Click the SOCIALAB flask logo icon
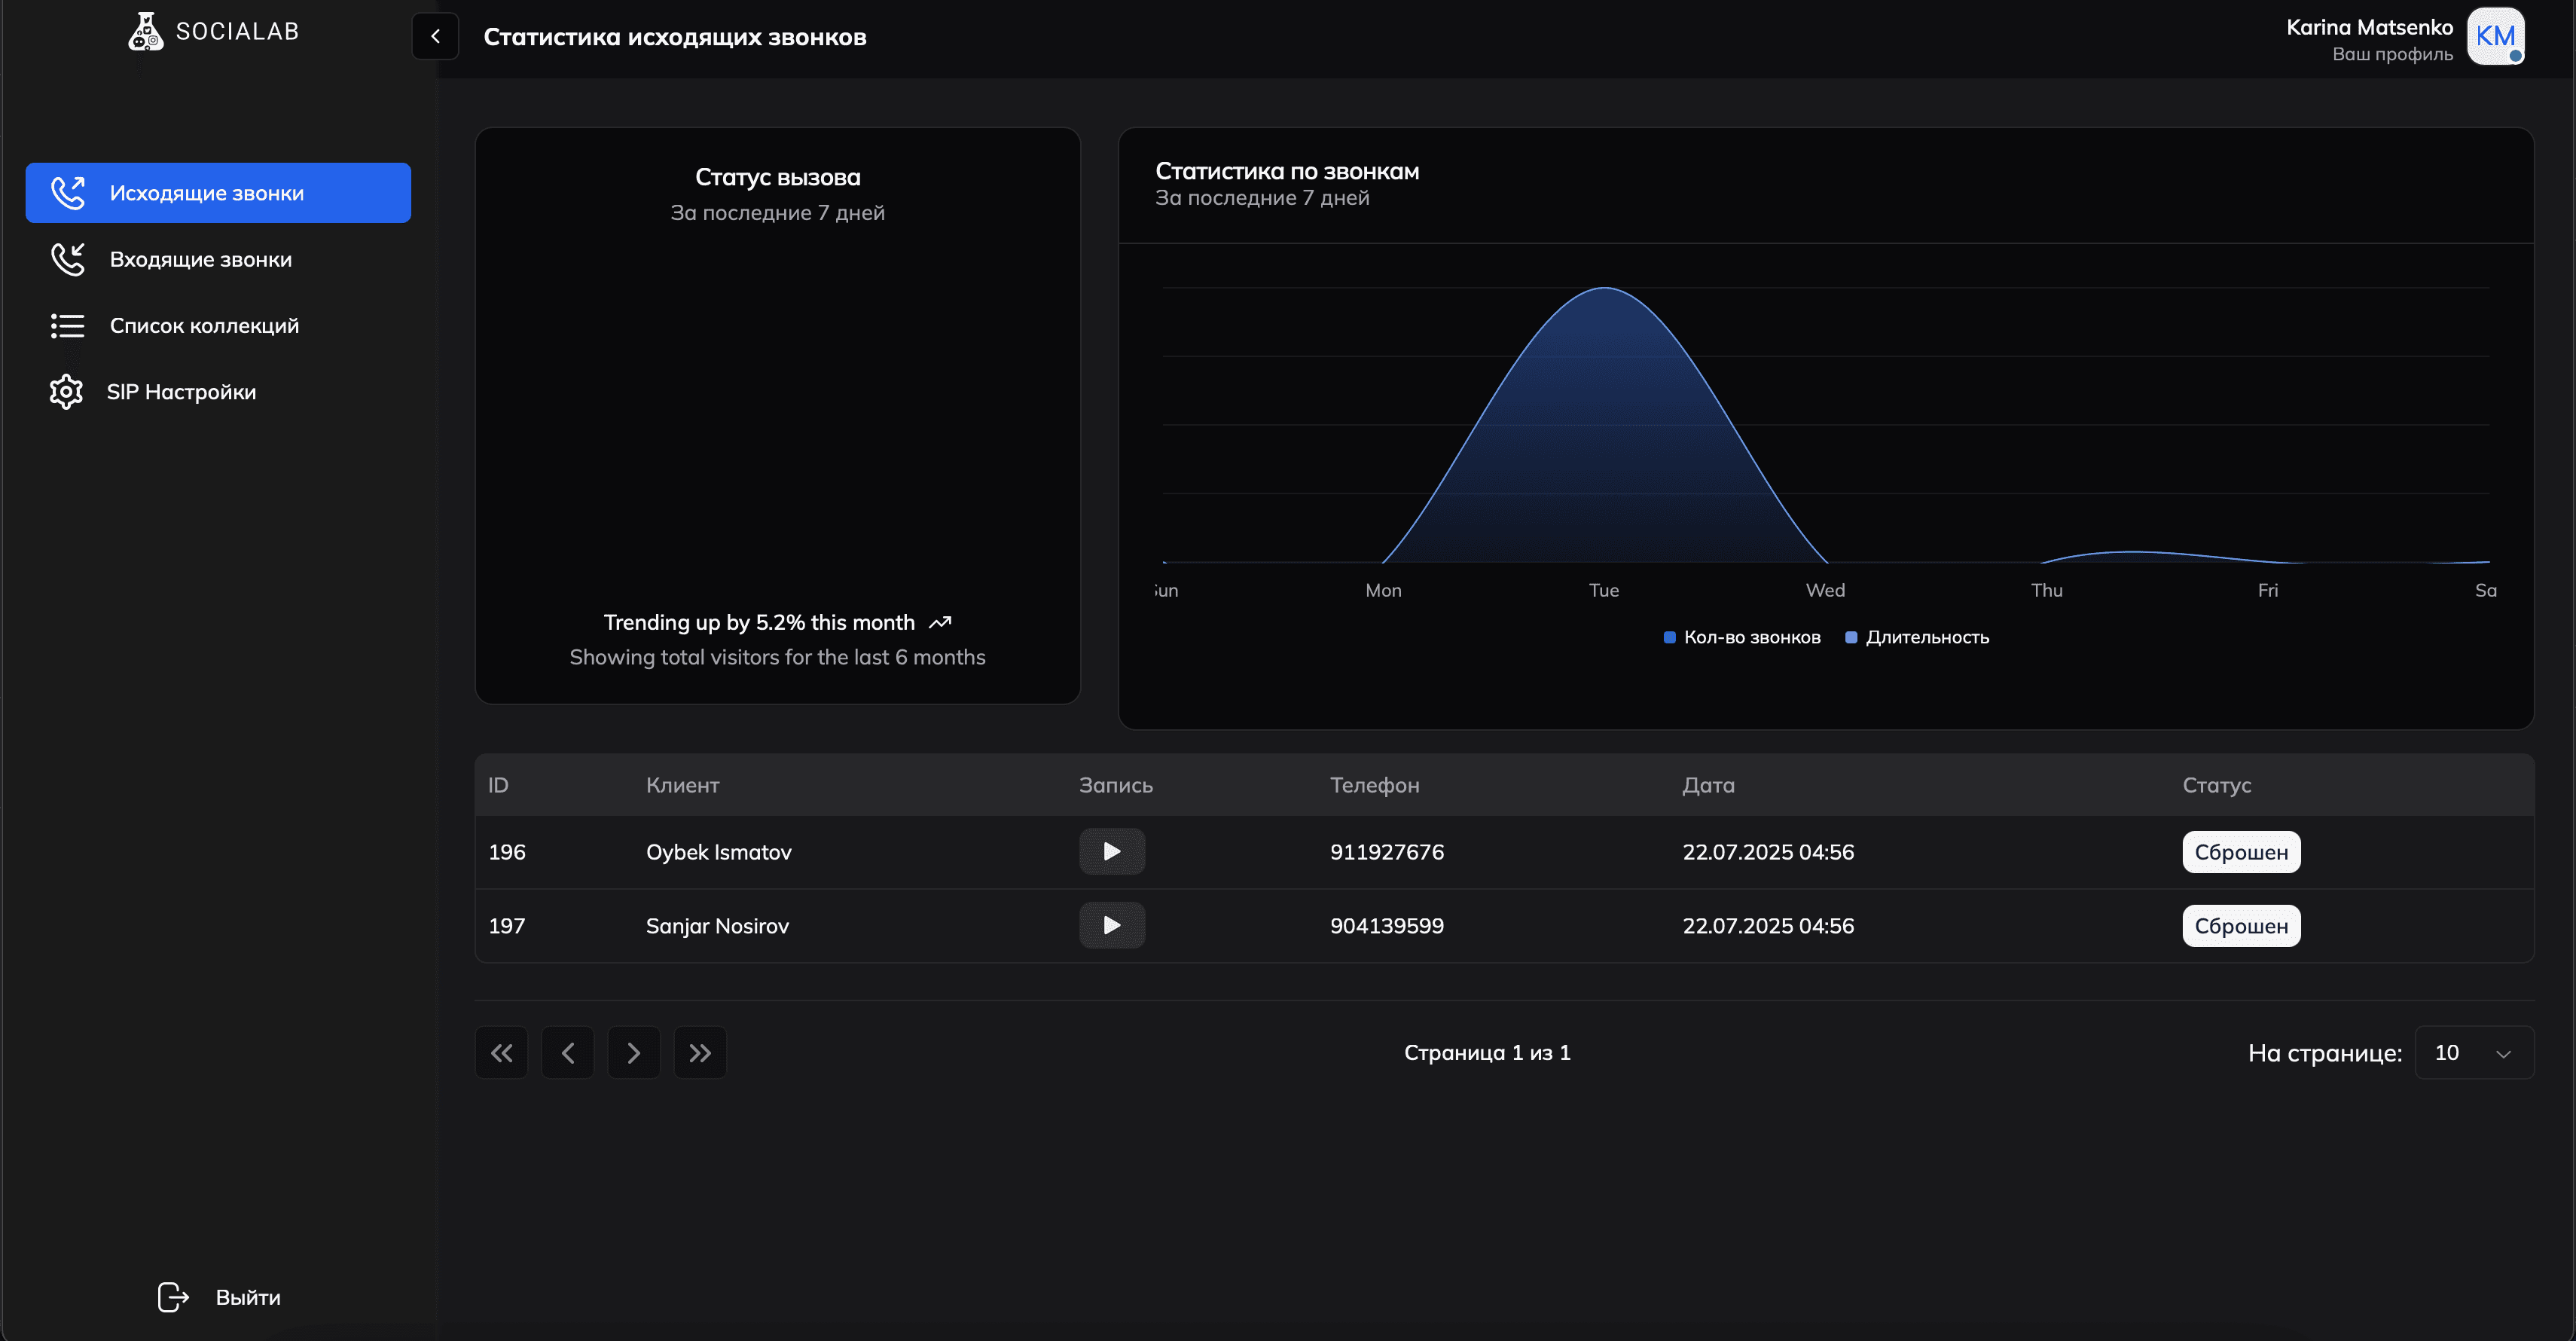Image resolution: width=2576 pixels, height=1341 pixels. (x=146, y=31)
